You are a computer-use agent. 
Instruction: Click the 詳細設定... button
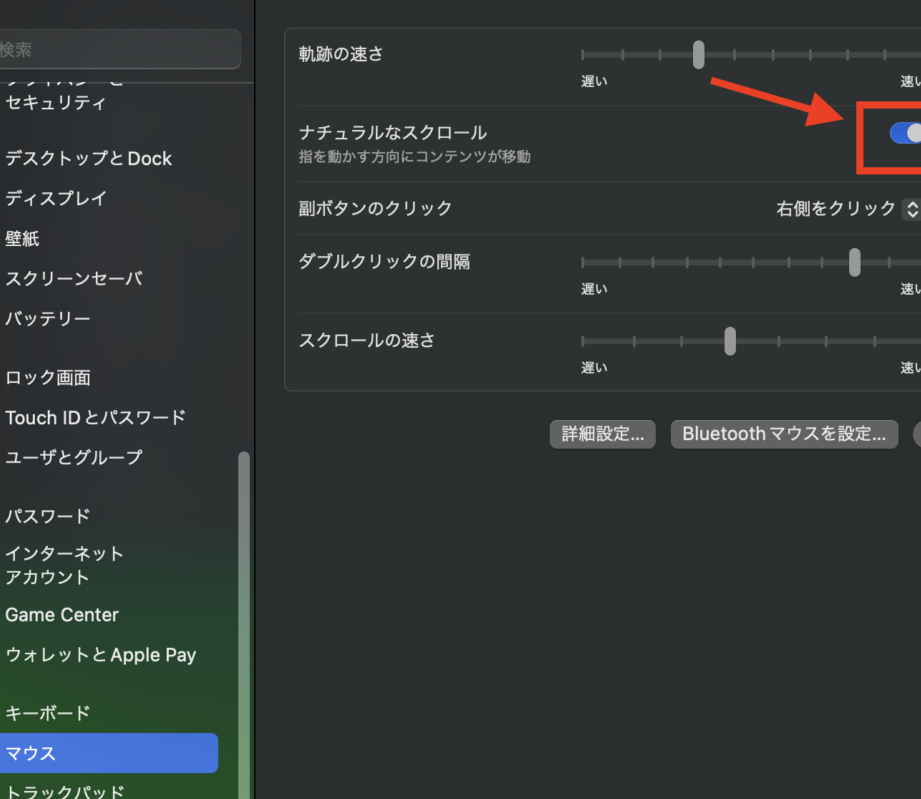tap(602, 434)
